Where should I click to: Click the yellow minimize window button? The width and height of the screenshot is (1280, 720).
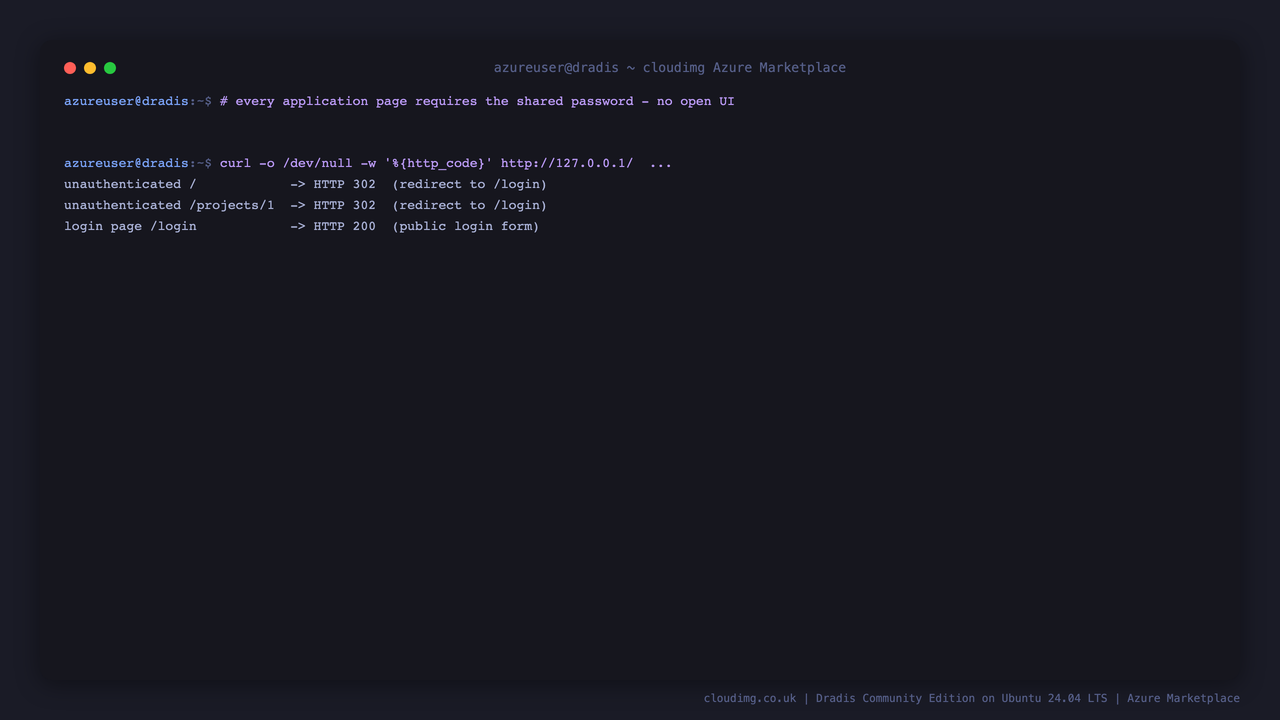pos(90,68)
